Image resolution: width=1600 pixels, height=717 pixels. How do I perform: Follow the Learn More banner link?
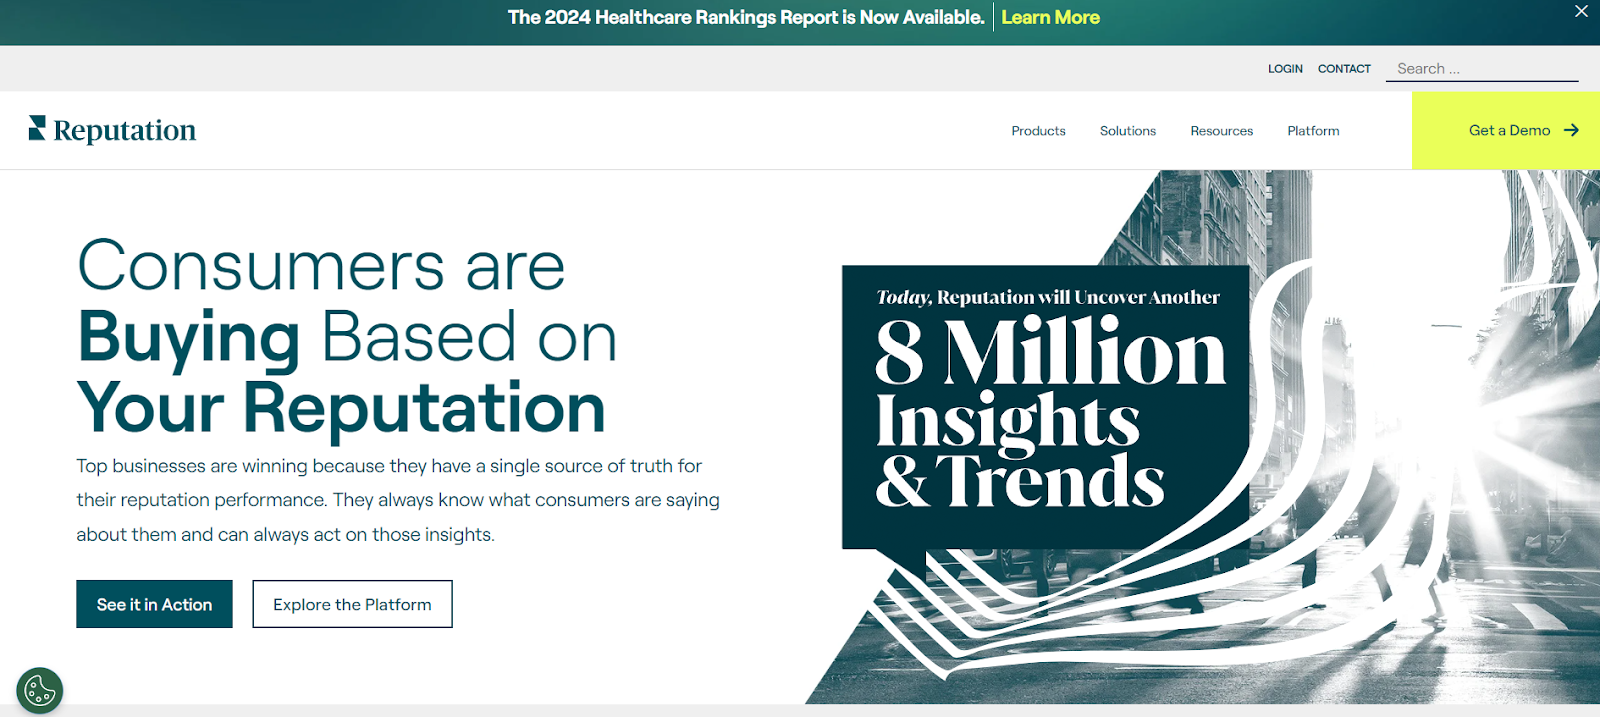tap(1050, 17)
